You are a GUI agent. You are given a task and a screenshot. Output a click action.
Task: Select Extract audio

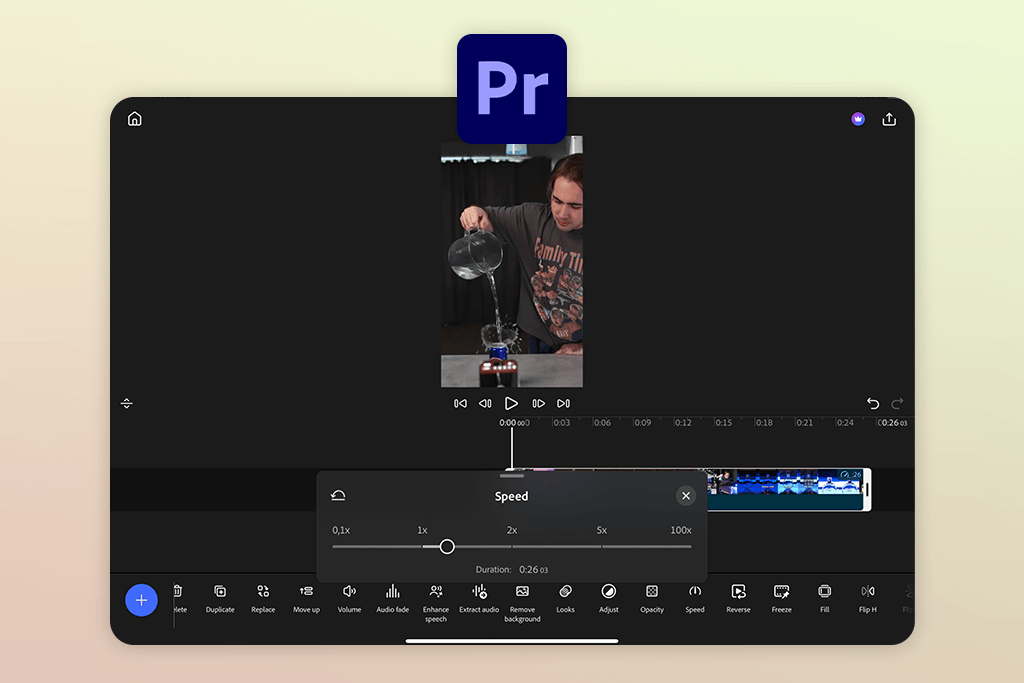tap(479, 599)
